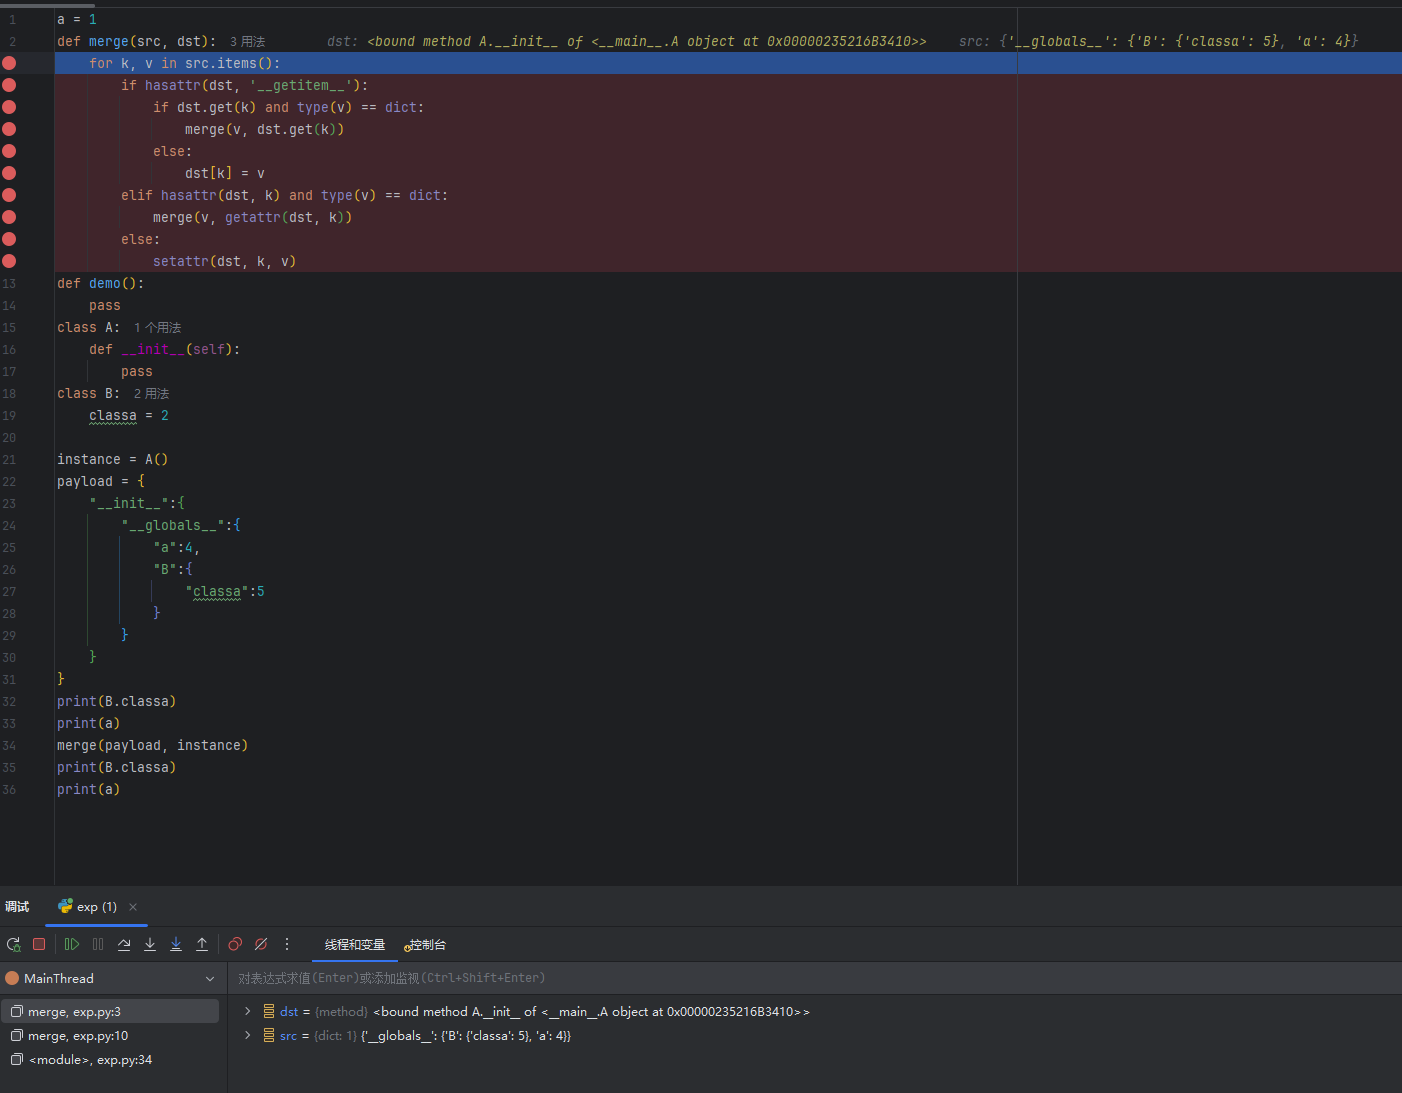The image size is (1402, 1093).
Task: Click the Step Into icon
Action: 150,944
